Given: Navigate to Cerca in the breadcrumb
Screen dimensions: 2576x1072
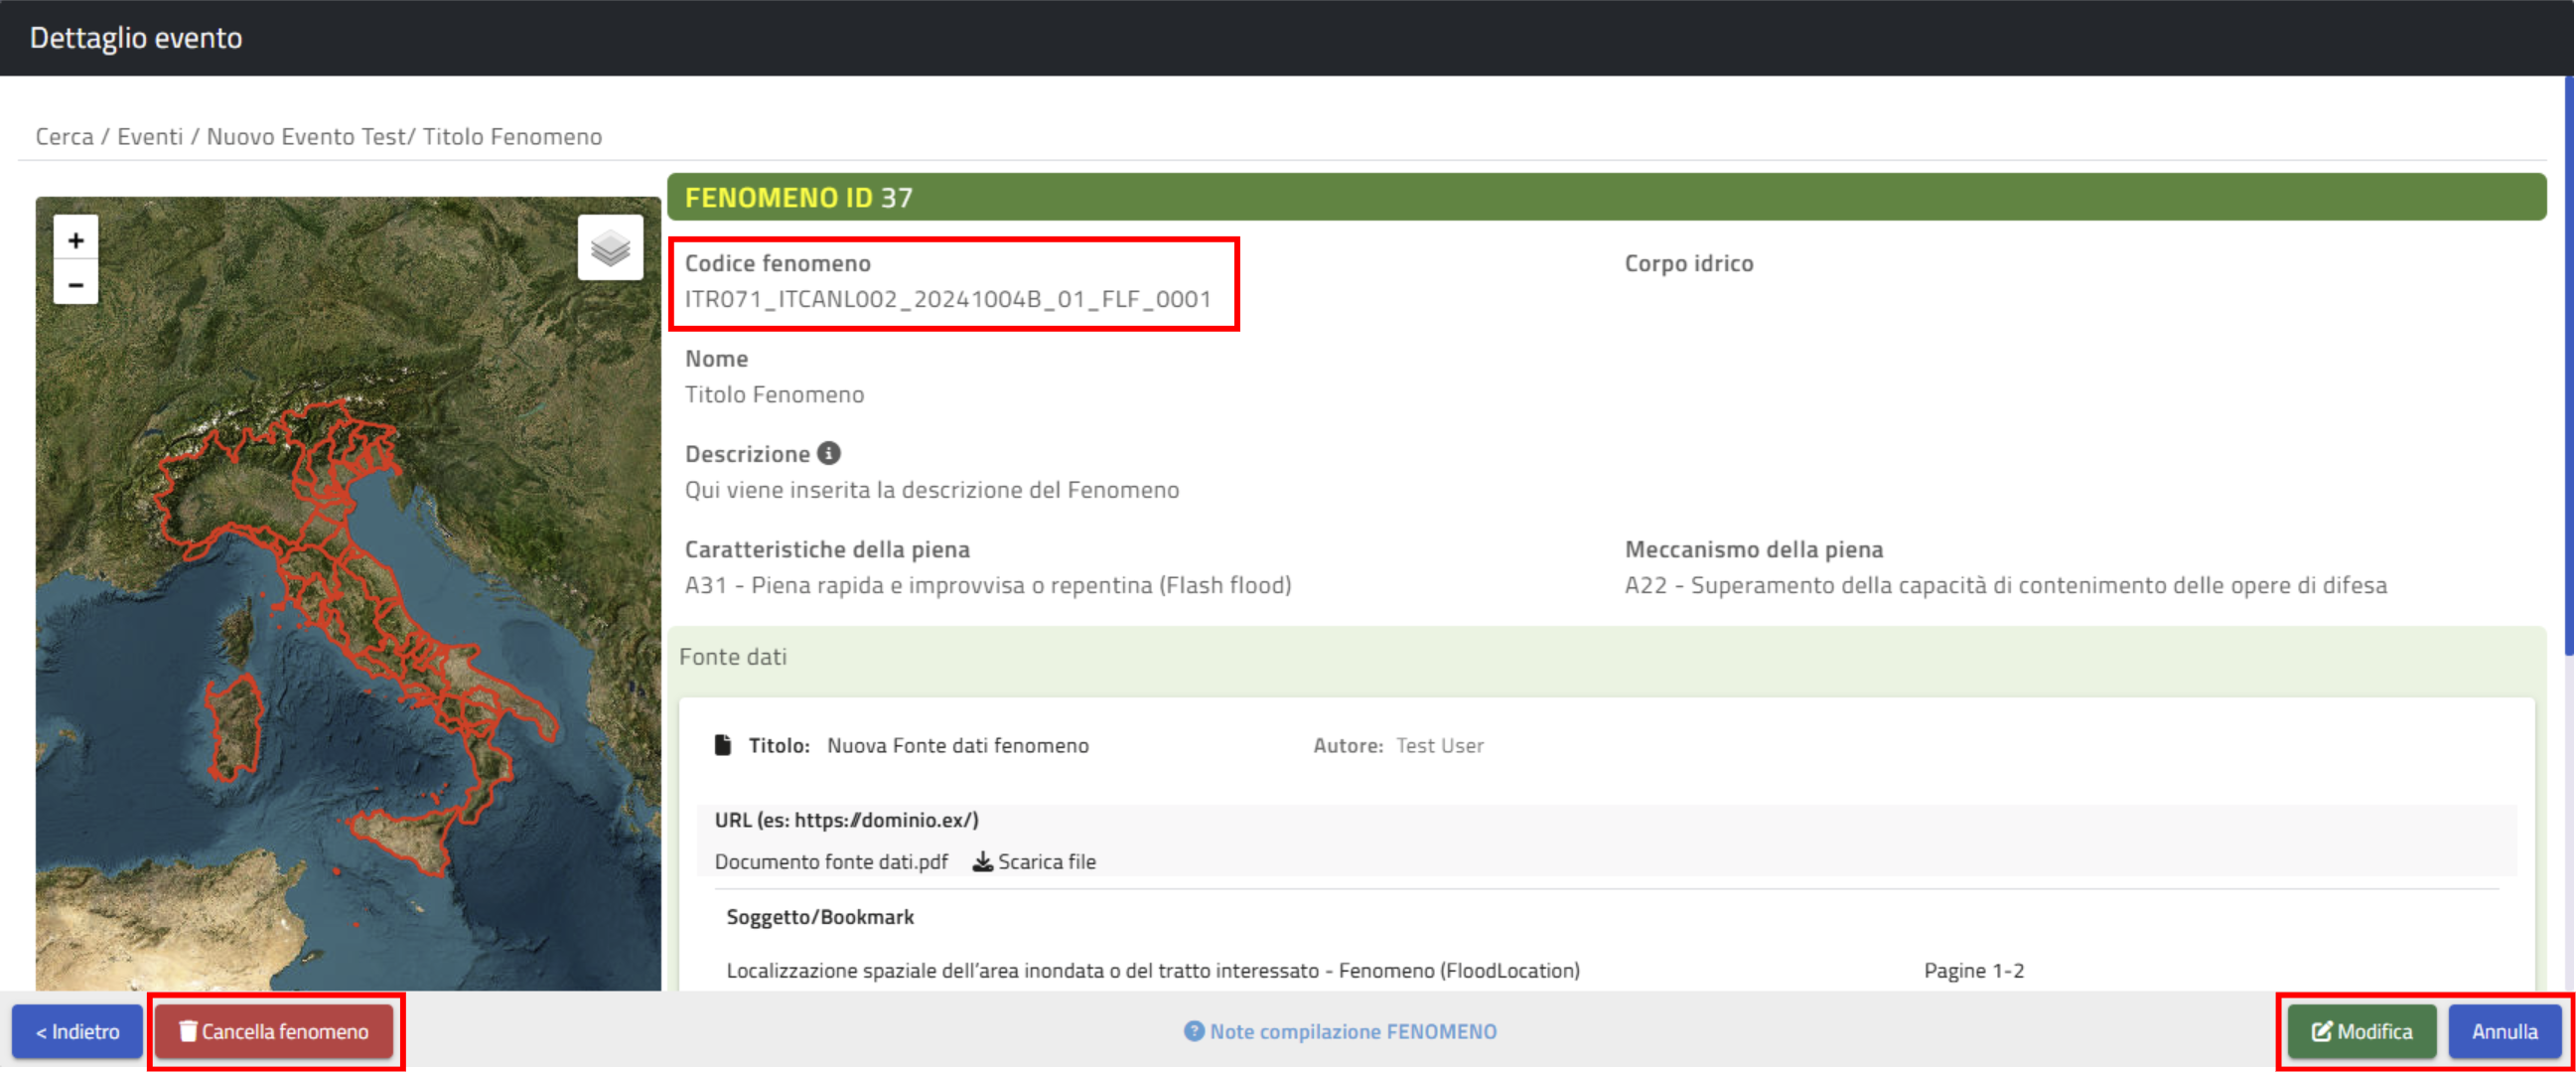Looking at the screenshot, I should (64, 136).
